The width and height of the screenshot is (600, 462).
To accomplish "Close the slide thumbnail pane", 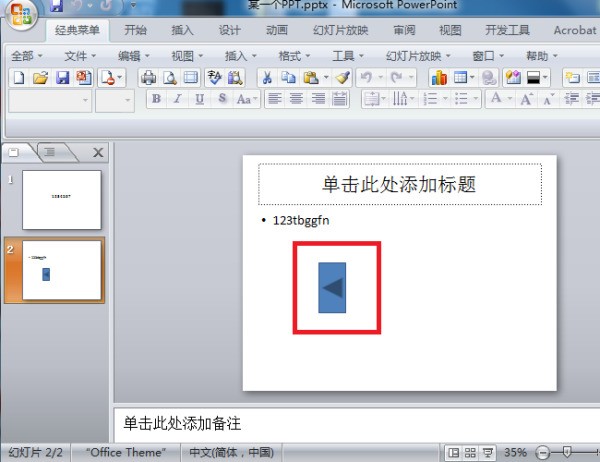I will coord(98,152).
